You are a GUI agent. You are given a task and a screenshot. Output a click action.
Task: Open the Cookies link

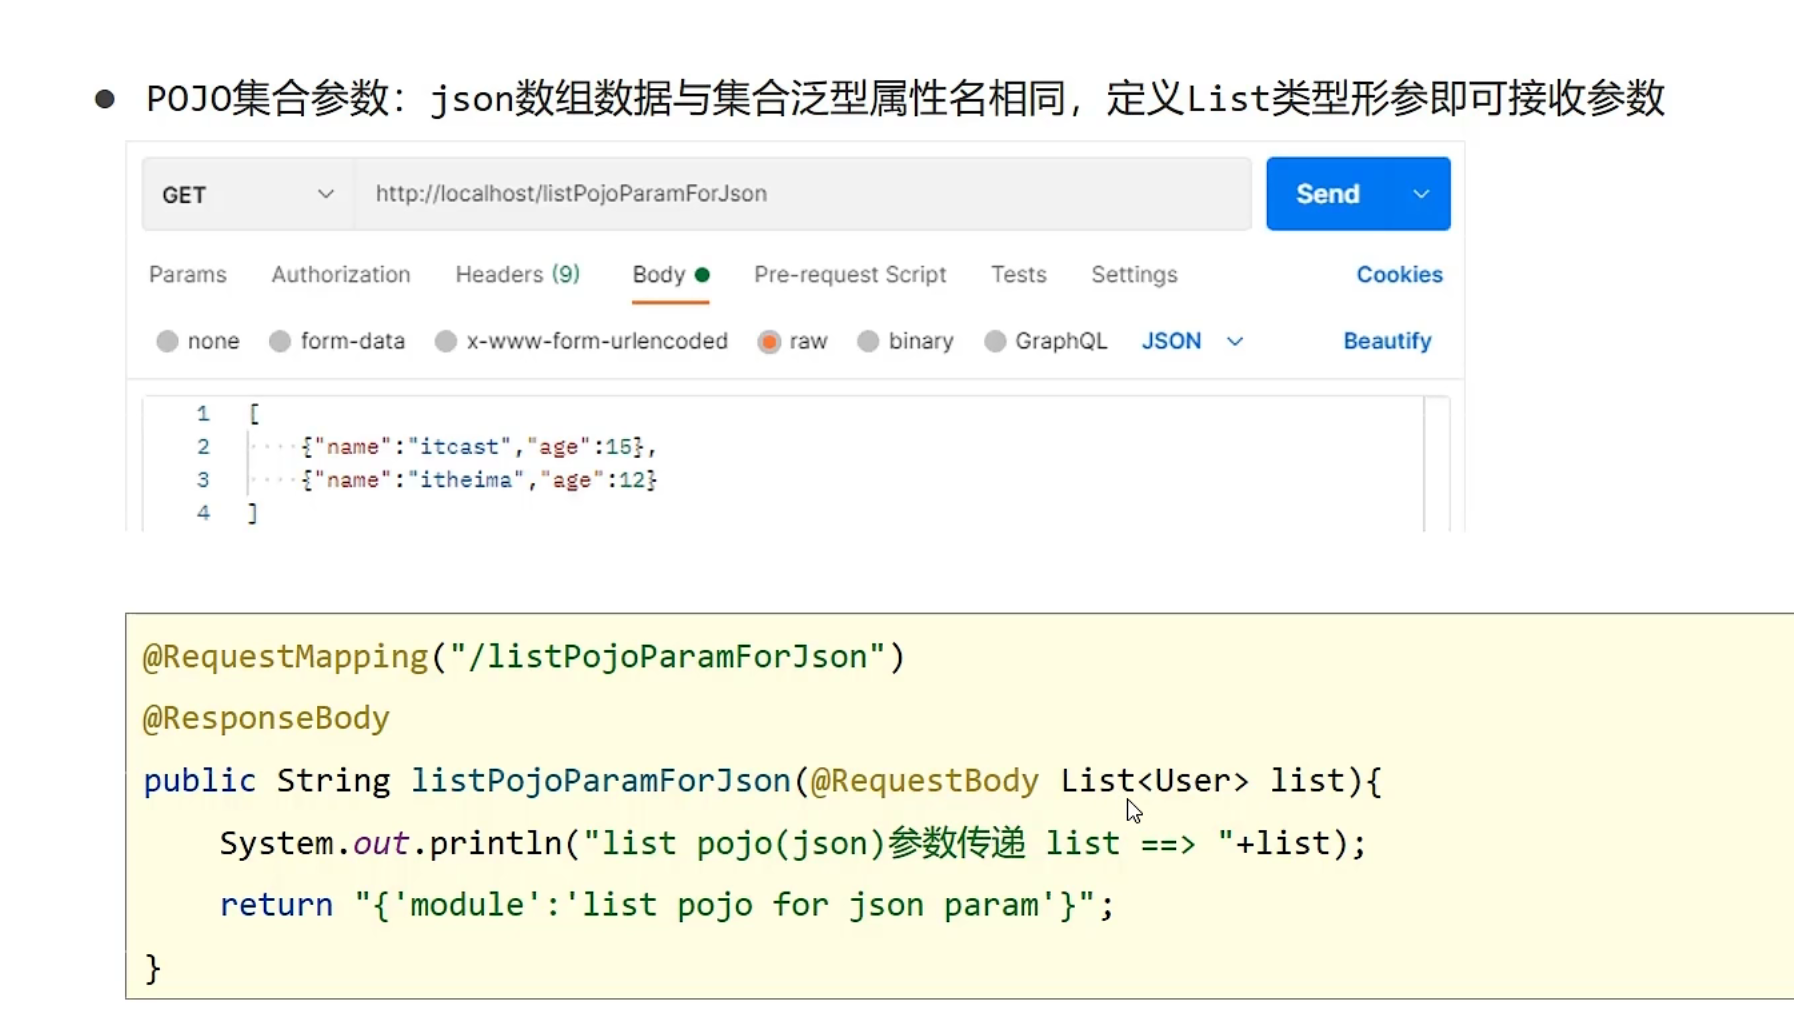(1399, 275)
